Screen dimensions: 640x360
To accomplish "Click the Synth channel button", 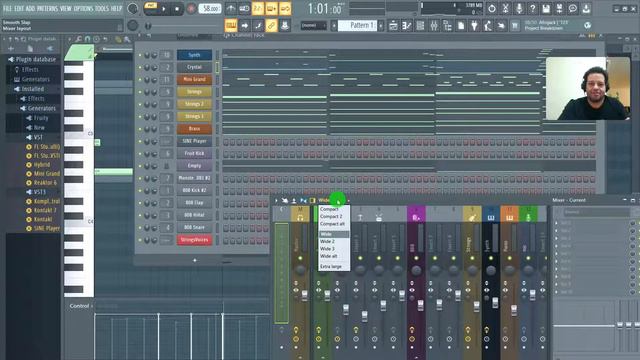I will pyautogui.click(x=194, y=55).
